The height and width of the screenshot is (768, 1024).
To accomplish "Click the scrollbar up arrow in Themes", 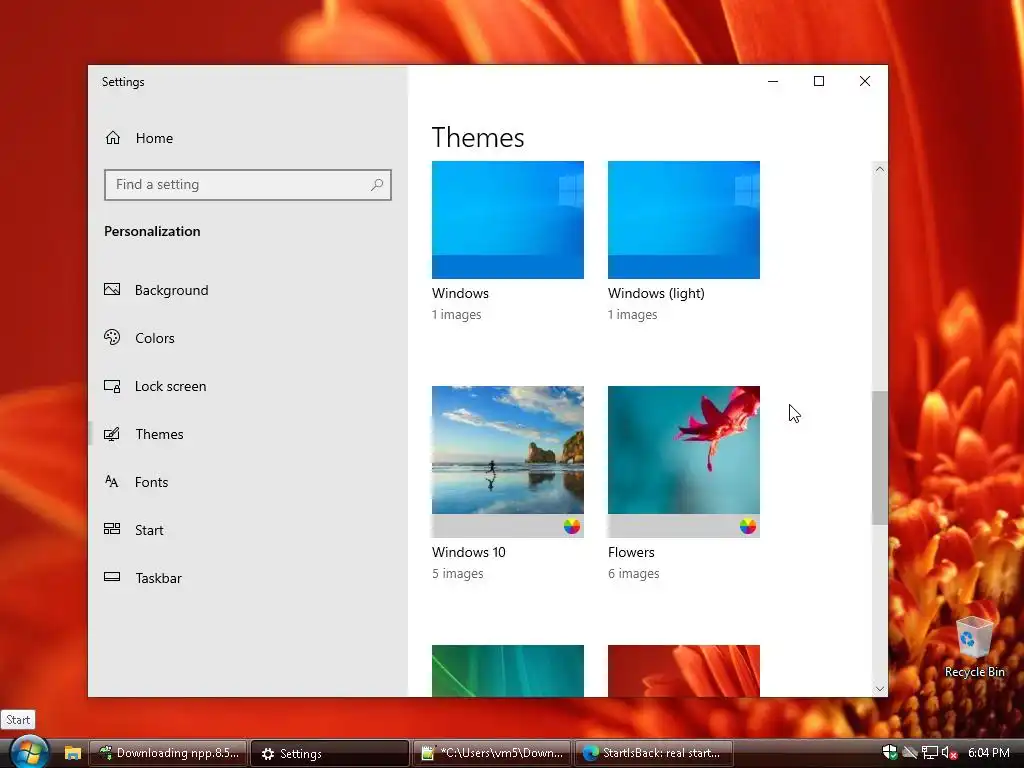I will [880, 169].
